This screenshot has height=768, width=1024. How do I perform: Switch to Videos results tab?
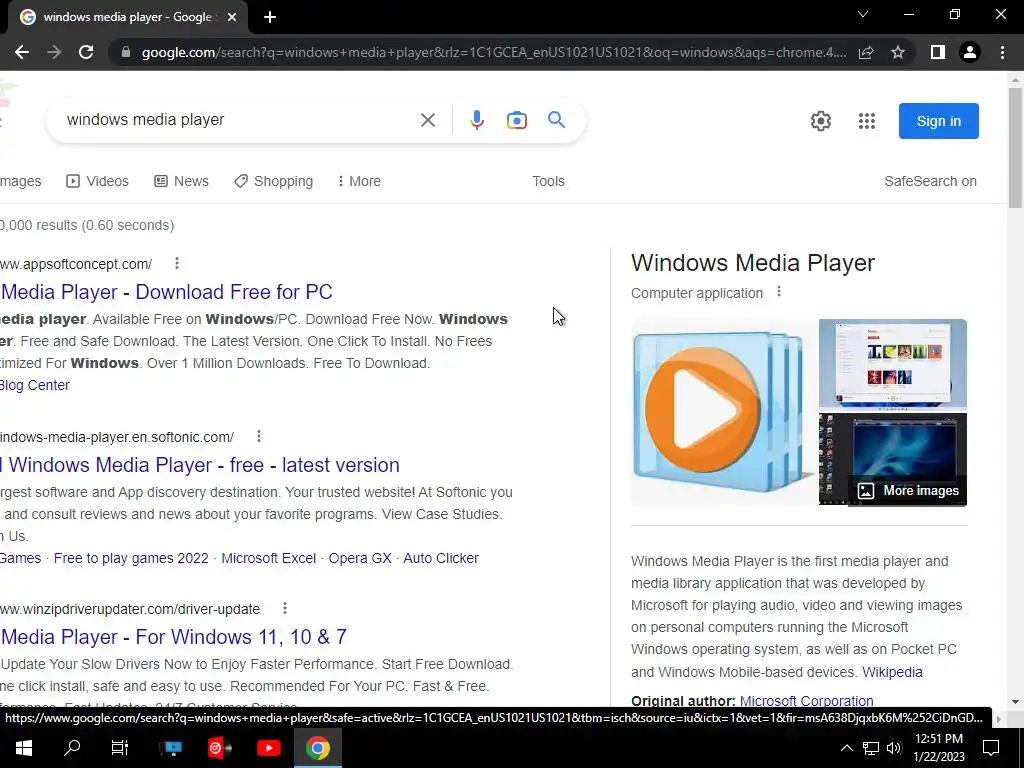tap(97, 182)
